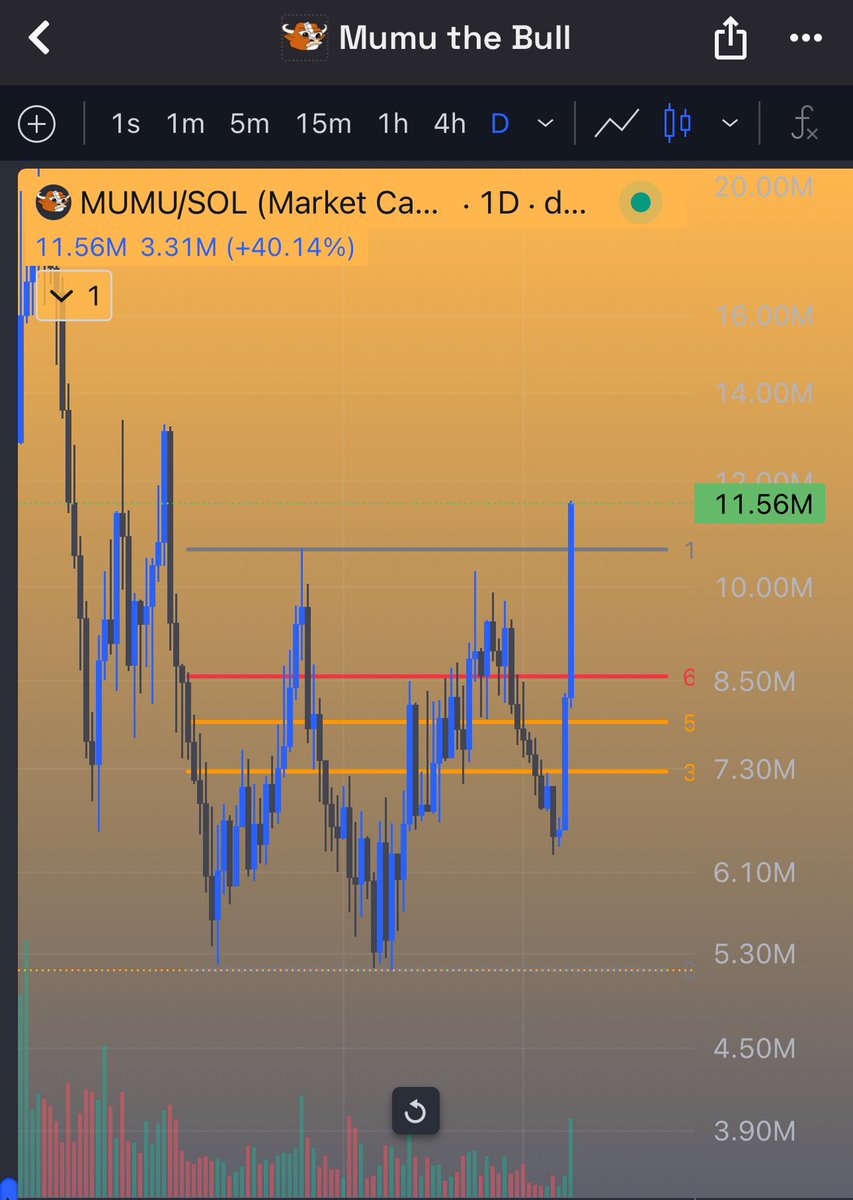Switch to the 1h timeframe
Image resolution: width=853 pixels, height=1200 pixels.
393,124
